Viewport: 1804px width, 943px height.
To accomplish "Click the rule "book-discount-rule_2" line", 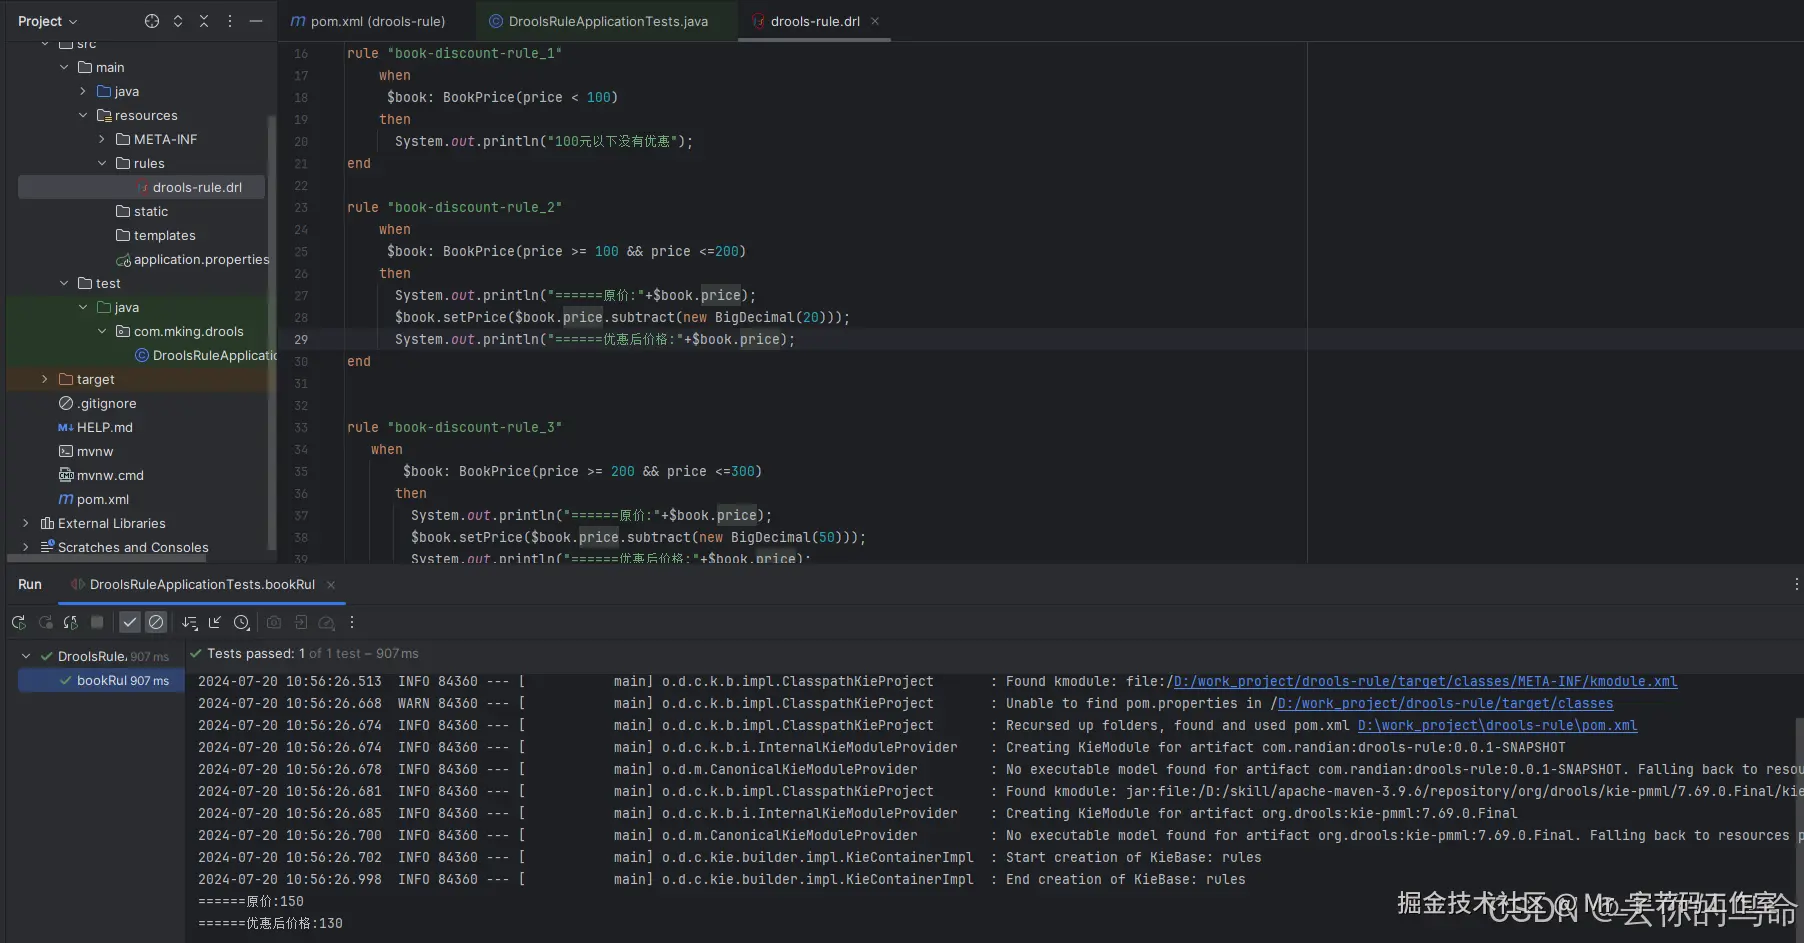I will click(x=454, y=207).
